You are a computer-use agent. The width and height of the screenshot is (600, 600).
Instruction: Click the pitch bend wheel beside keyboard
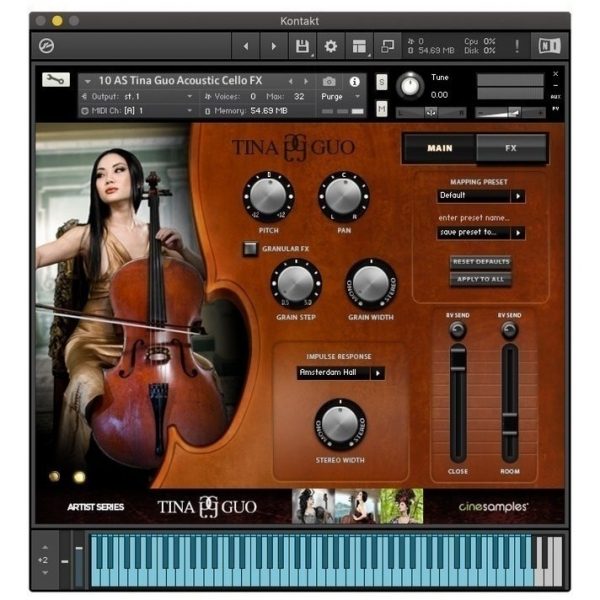point(65,561)
